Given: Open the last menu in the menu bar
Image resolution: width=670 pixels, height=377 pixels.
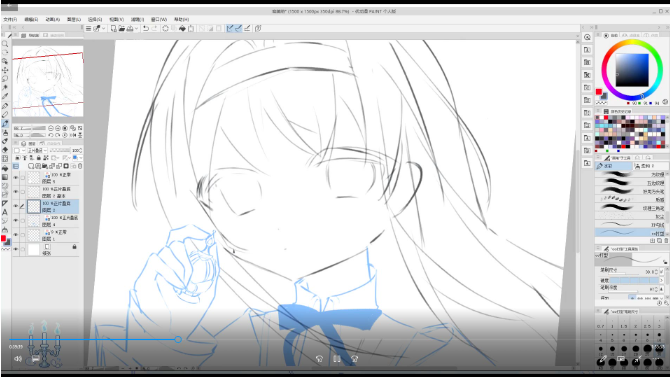Looking at the screenshot, I should tap(181, 19).
